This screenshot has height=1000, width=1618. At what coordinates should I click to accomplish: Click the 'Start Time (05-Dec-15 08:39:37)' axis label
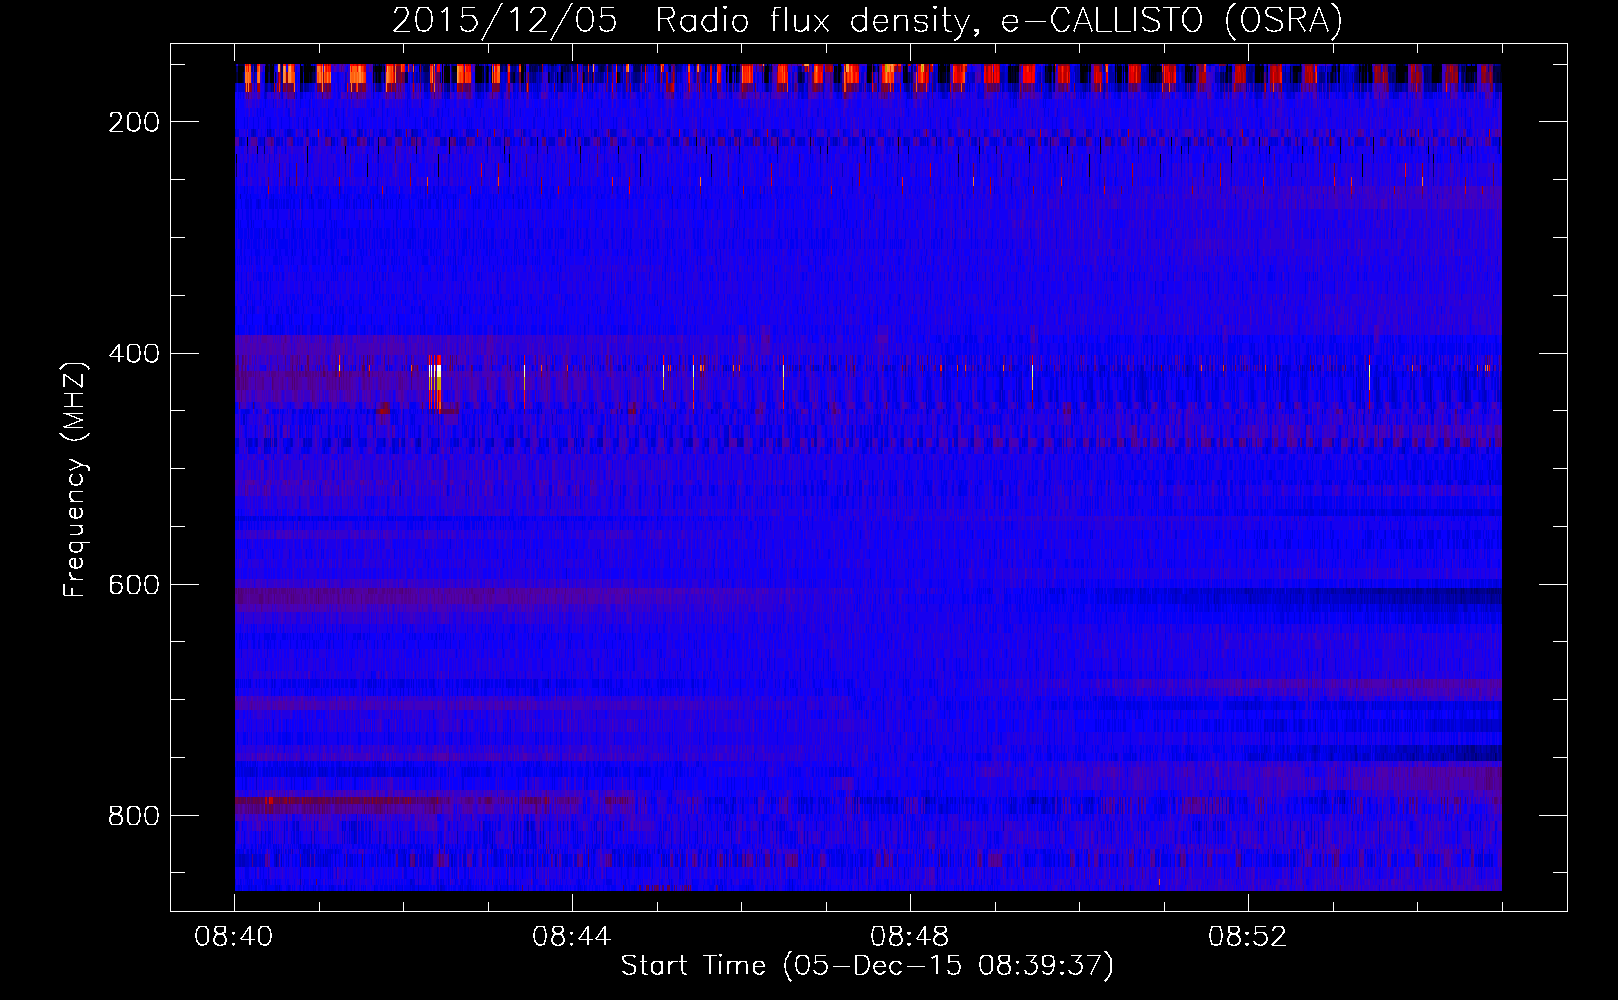(x=867, y=966)
